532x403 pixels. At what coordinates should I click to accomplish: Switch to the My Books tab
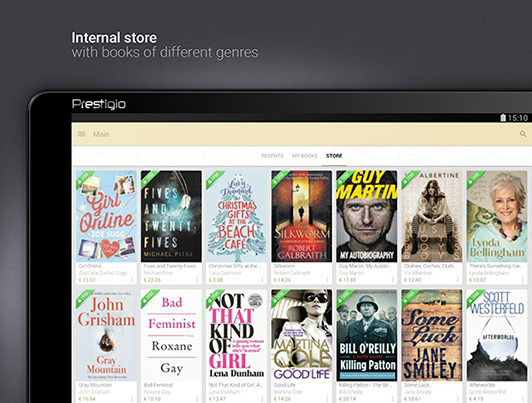click(x=305, y=156)
